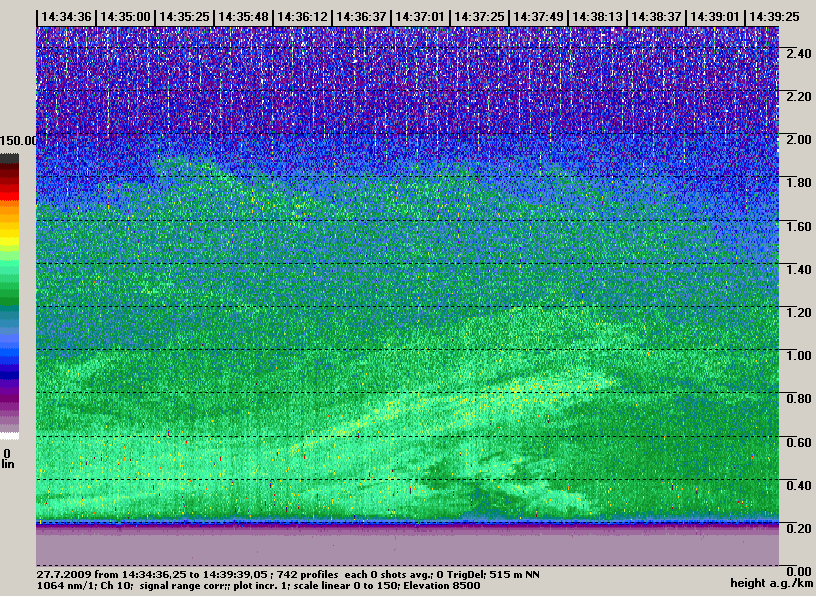Select the 0.40 height axis label
This screenshot has width=816, height=597.
pos(798,486)
